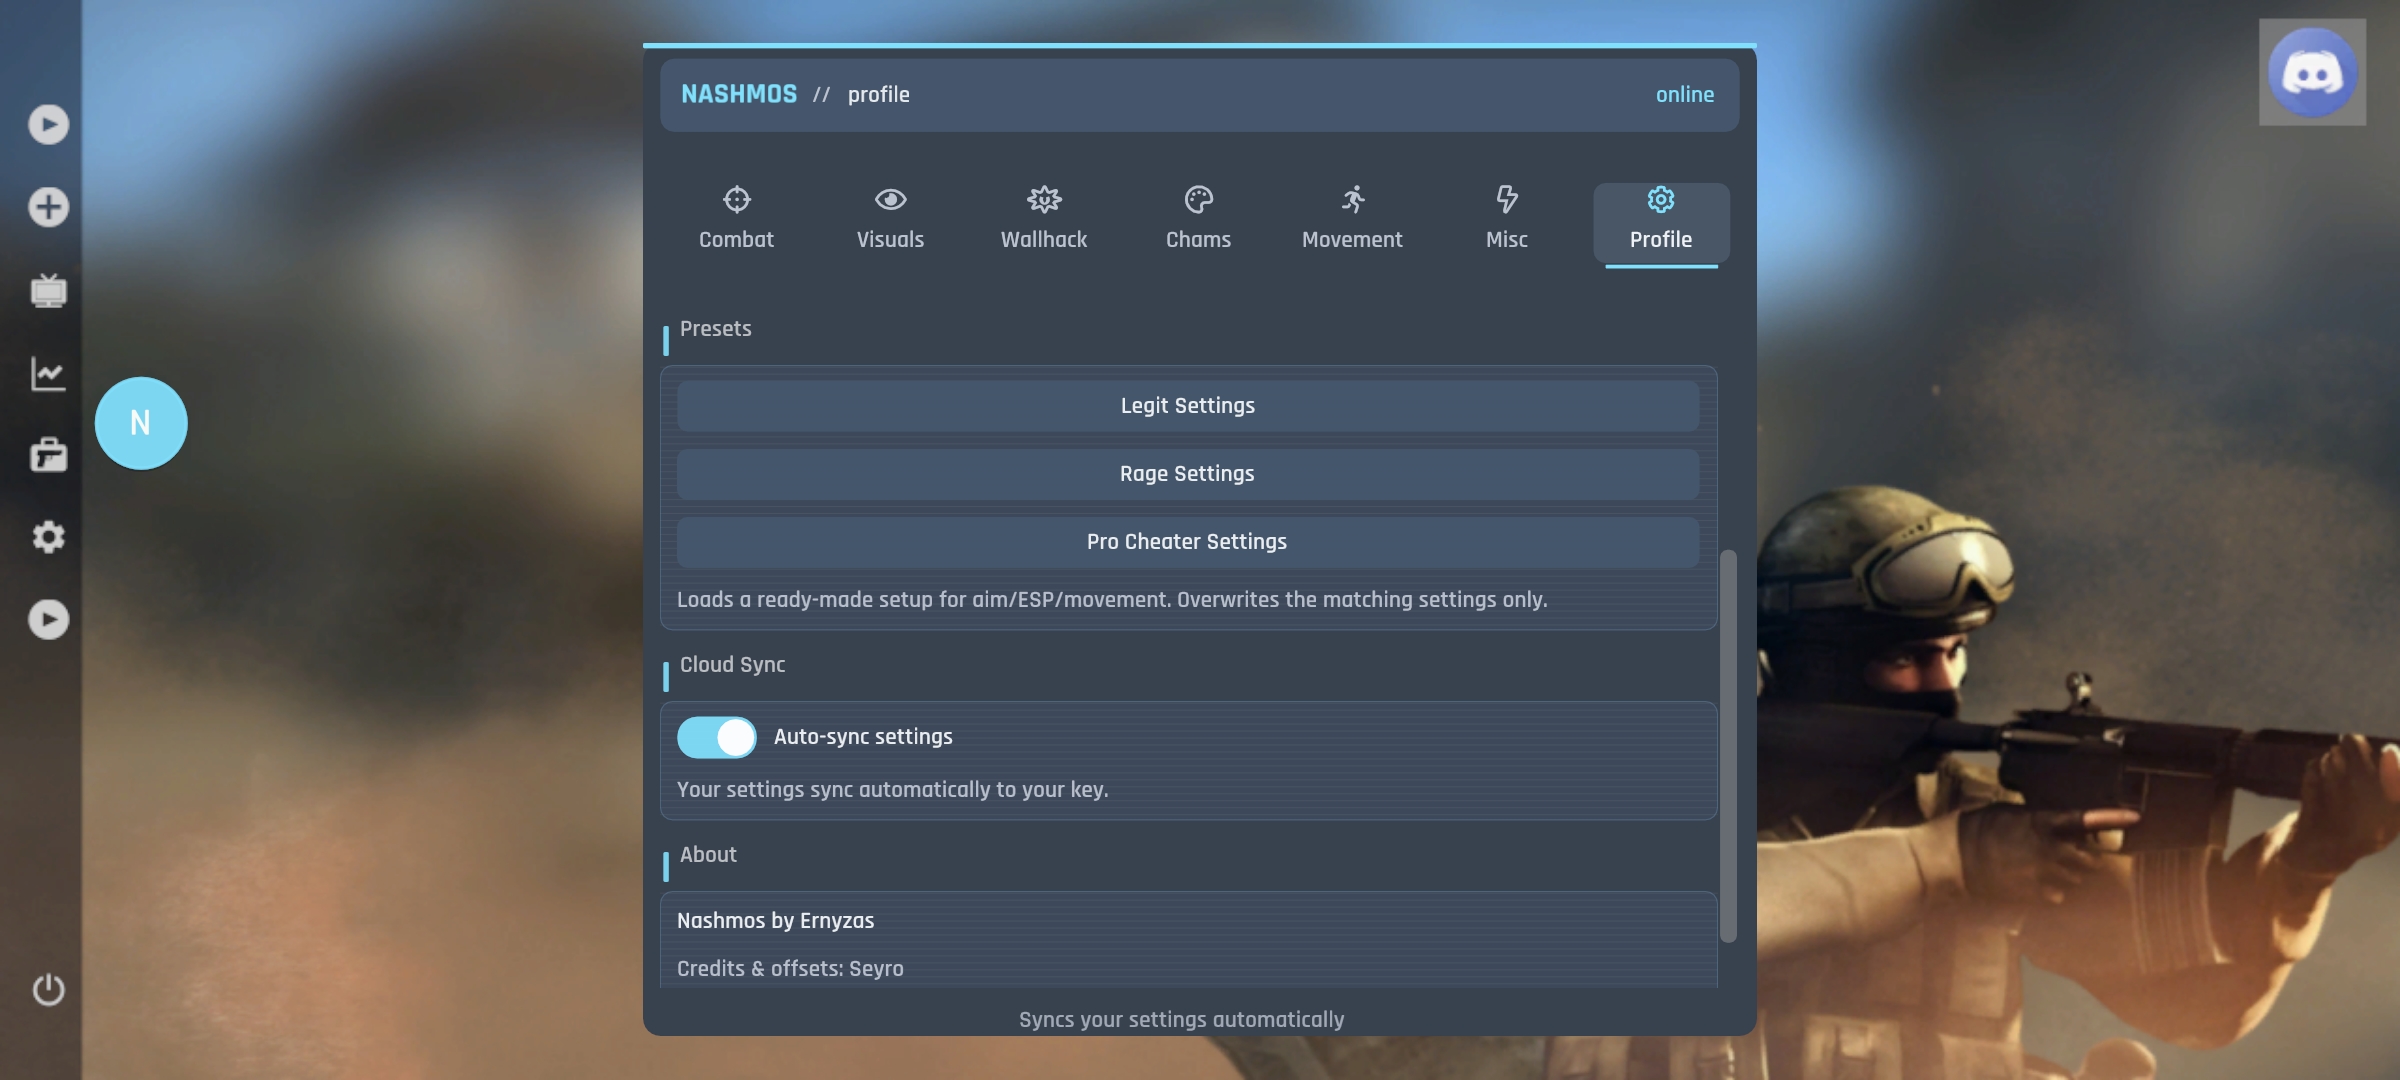This screenshot has width=2400, height=1080.
Task: Click the 'Loads a ready-made setup' description
Action: point(1112,600)
